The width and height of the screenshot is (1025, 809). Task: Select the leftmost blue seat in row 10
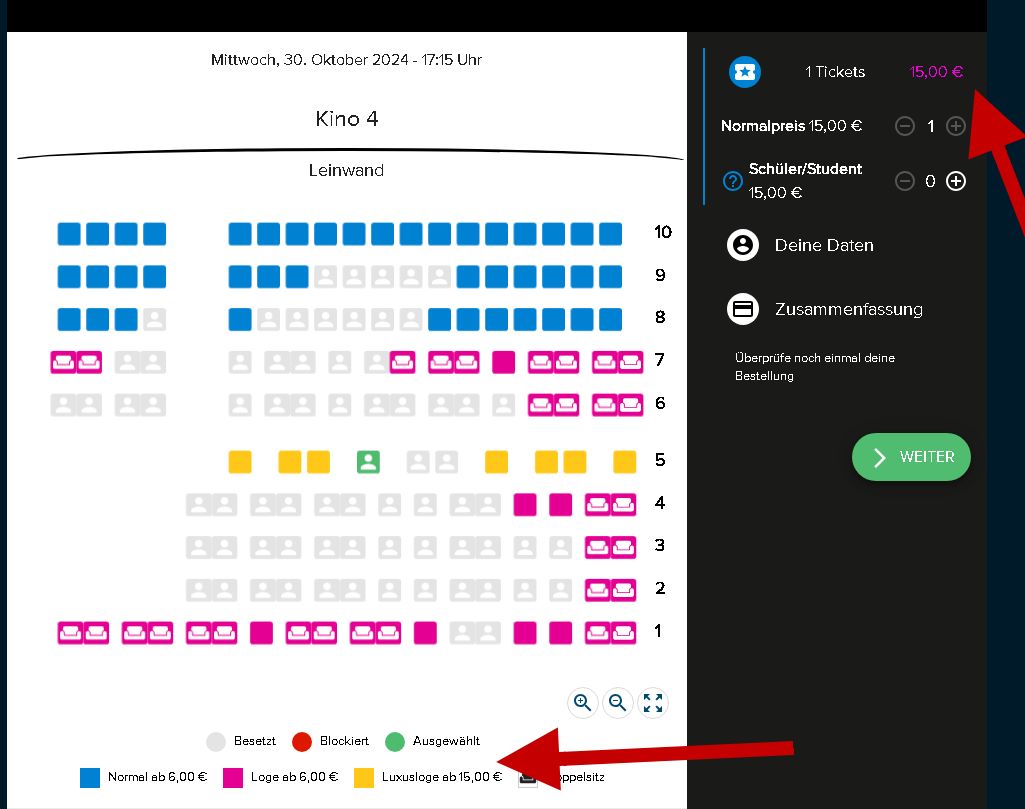(x=69, y=234)
